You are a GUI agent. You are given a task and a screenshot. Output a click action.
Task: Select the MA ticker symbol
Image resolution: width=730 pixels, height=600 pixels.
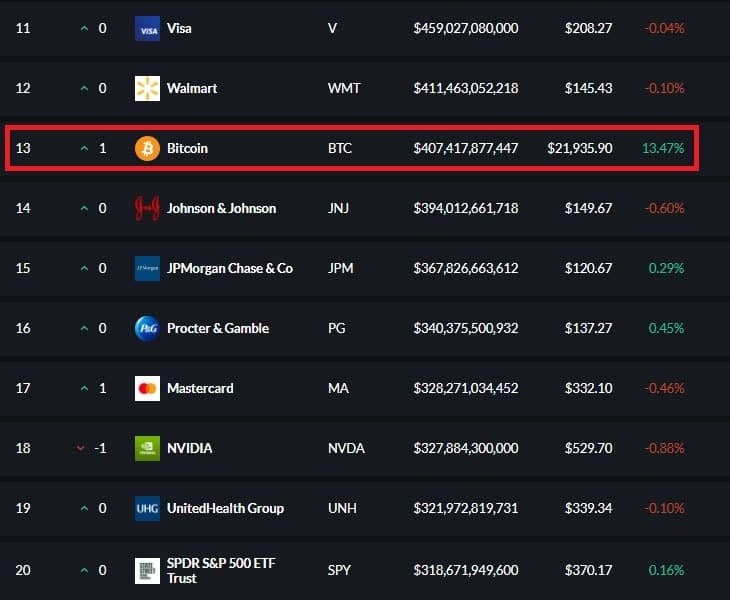(338, 389)
